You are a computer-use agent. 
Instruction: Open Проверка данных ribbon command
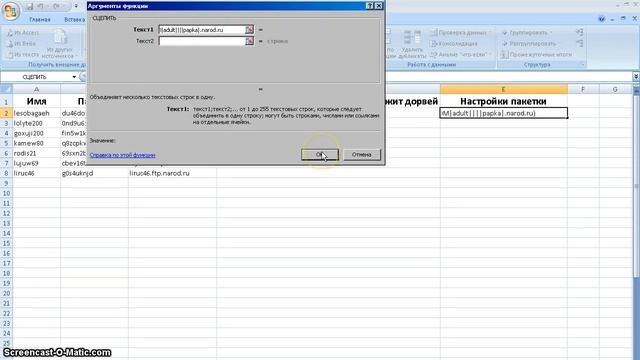point(460,32)
